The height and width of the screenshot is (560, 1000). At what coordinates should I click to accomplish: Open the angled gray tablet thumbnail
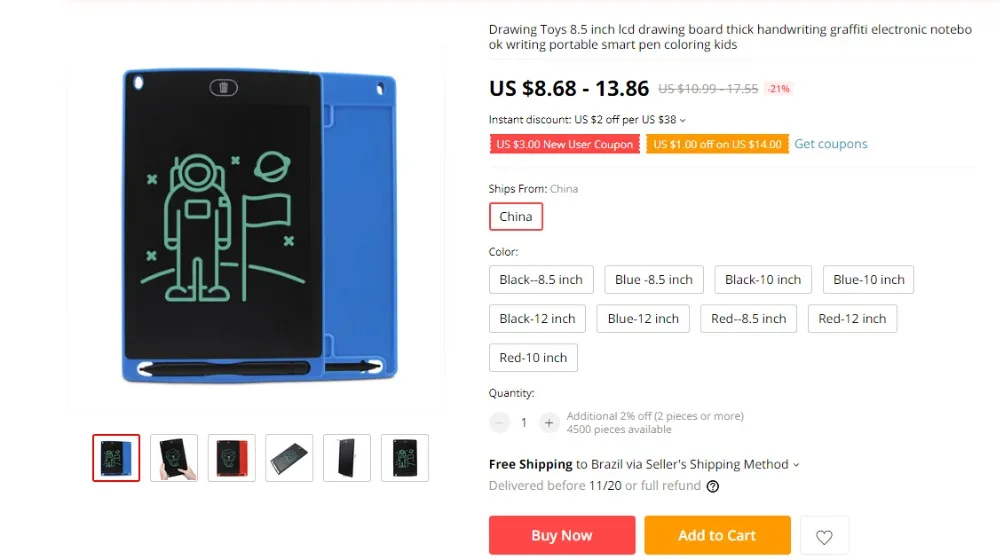(x=289, y=458)
